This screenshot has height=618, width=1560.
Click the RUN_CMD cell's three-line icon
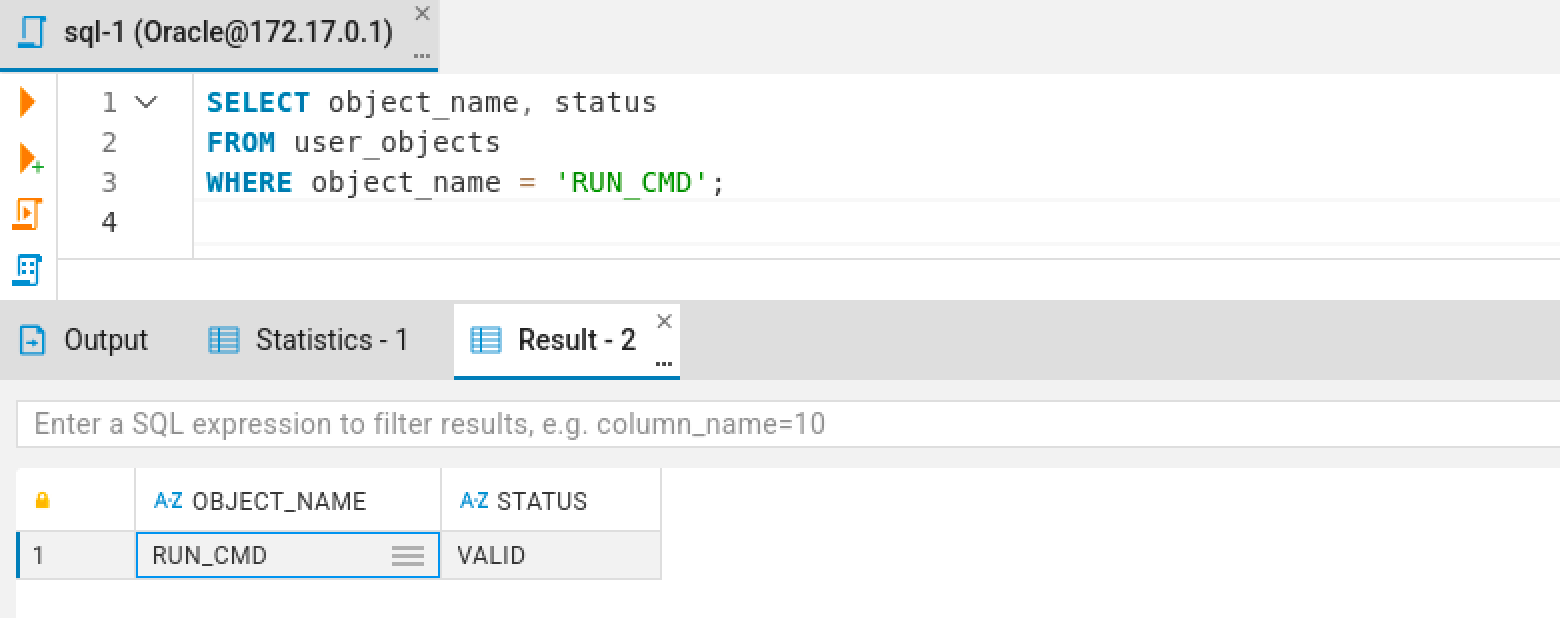[x=407, y=556]
